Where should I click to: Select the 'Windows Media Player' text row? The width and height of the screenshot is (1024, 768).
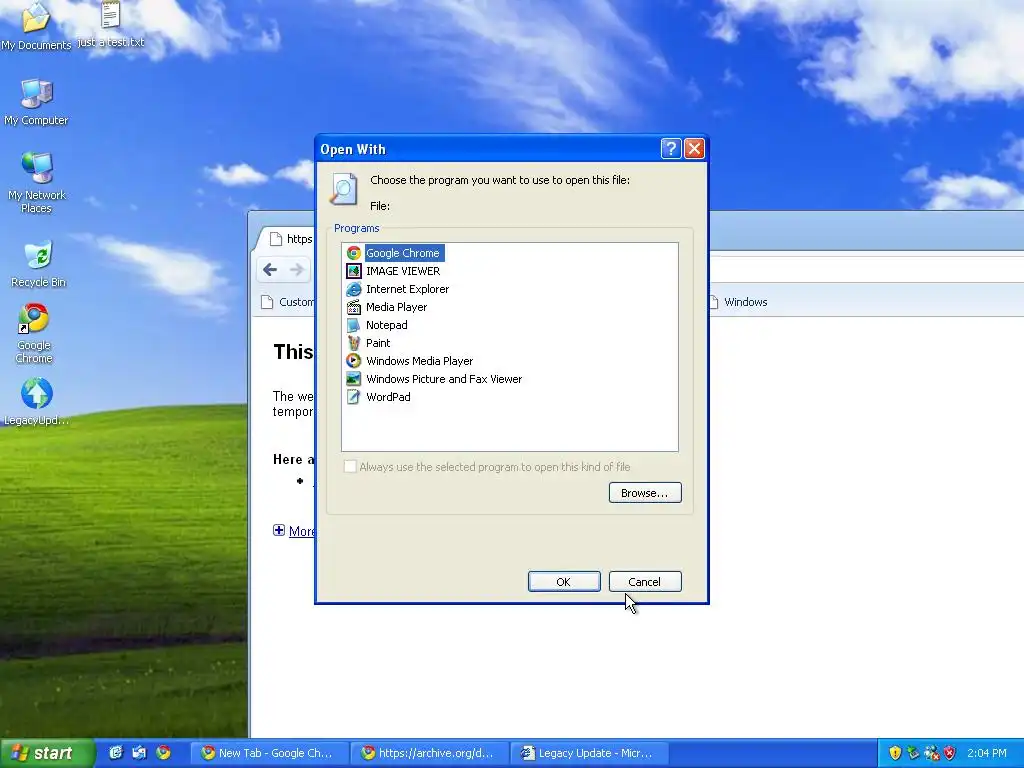419,361
